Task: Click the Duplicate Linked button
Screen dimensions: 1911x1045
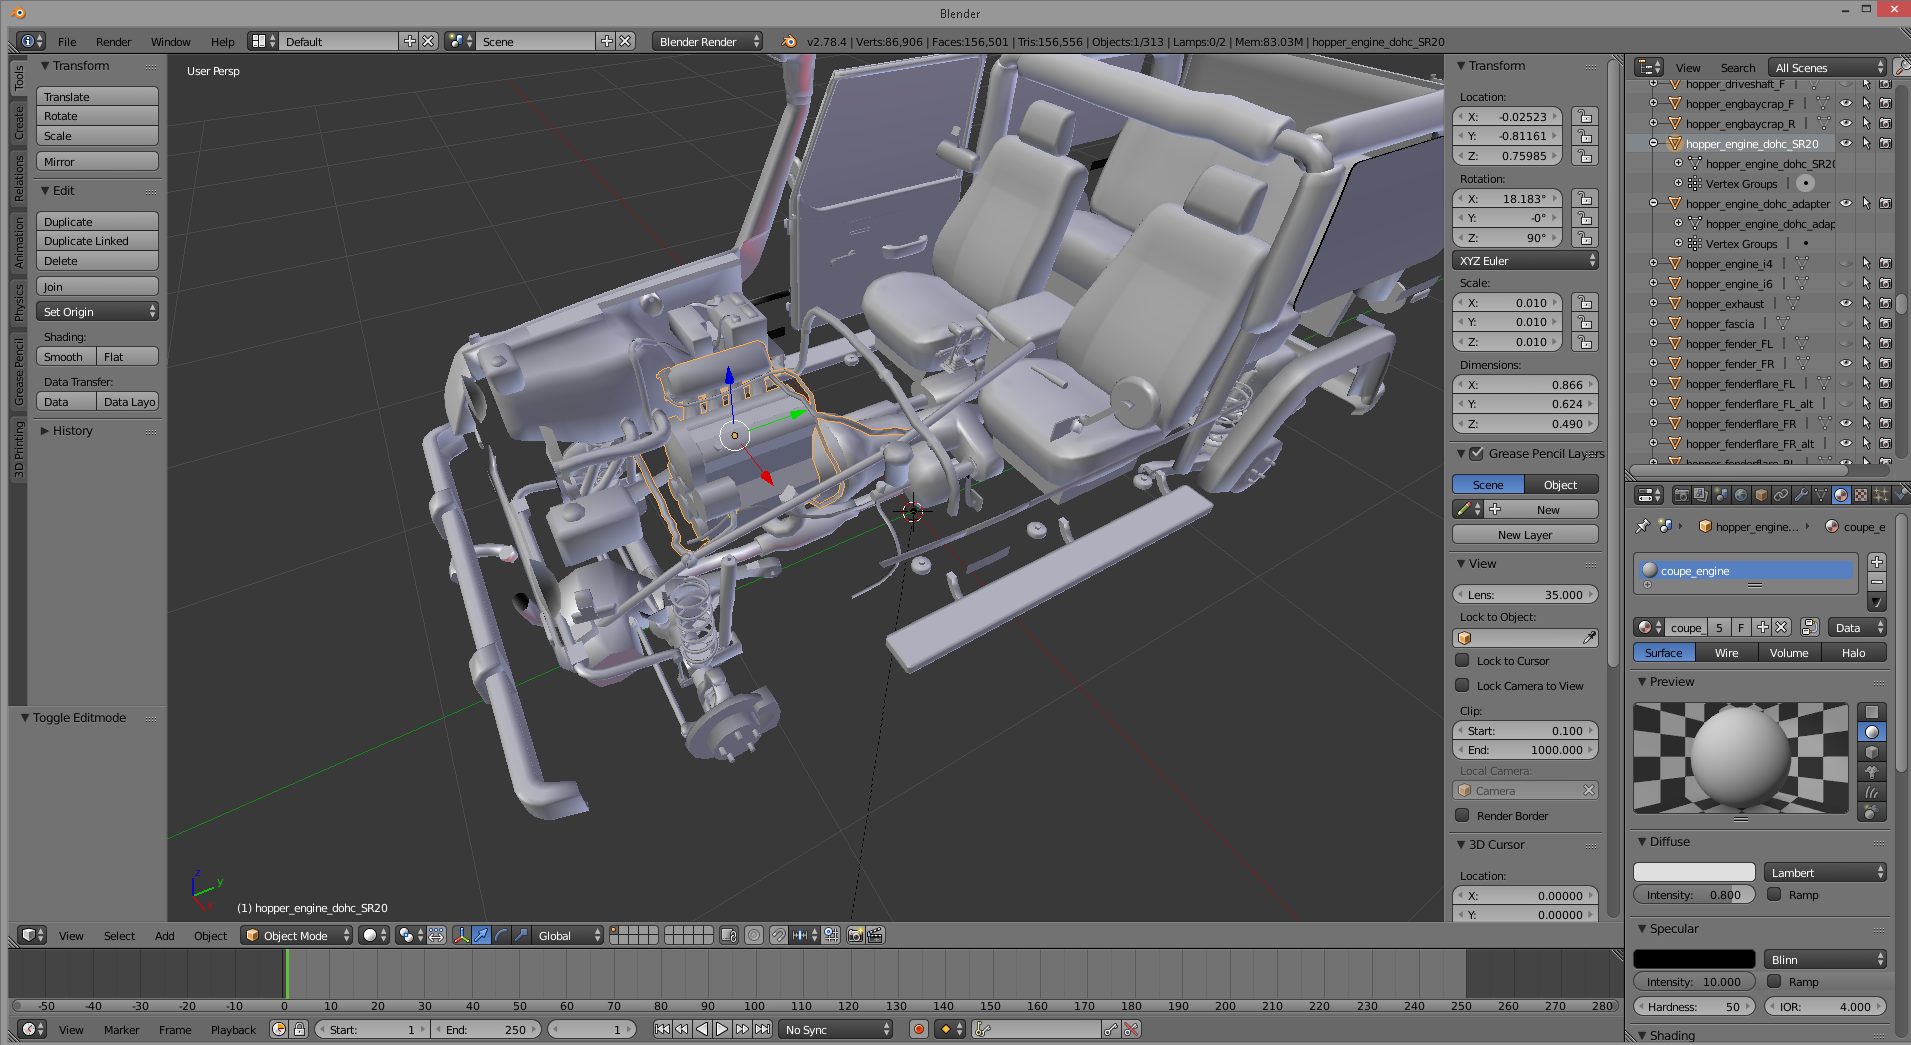Action: click(98, 241)
